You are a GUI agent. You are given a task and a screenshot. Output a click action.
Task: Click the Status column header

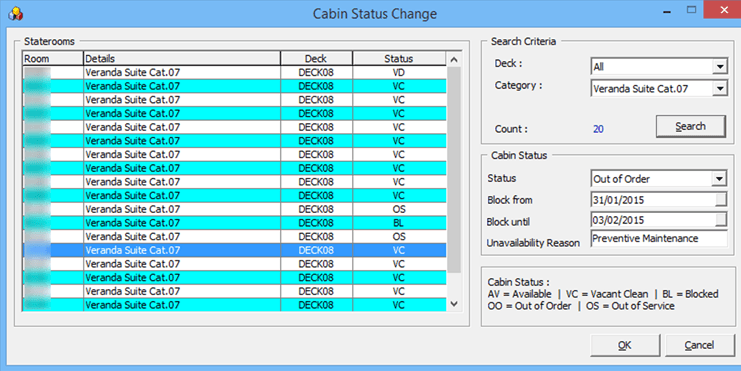399,59
